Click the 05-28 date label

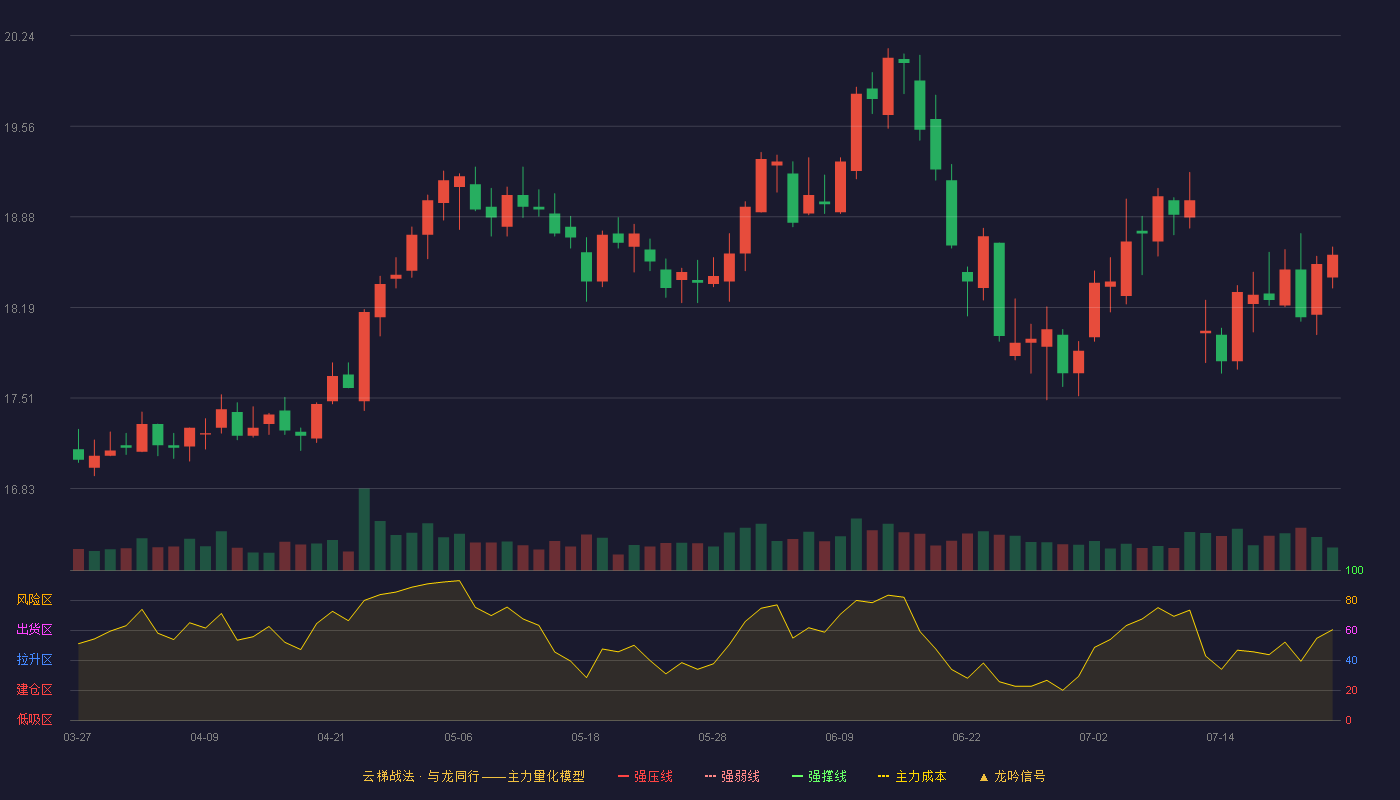coord(712,737)
